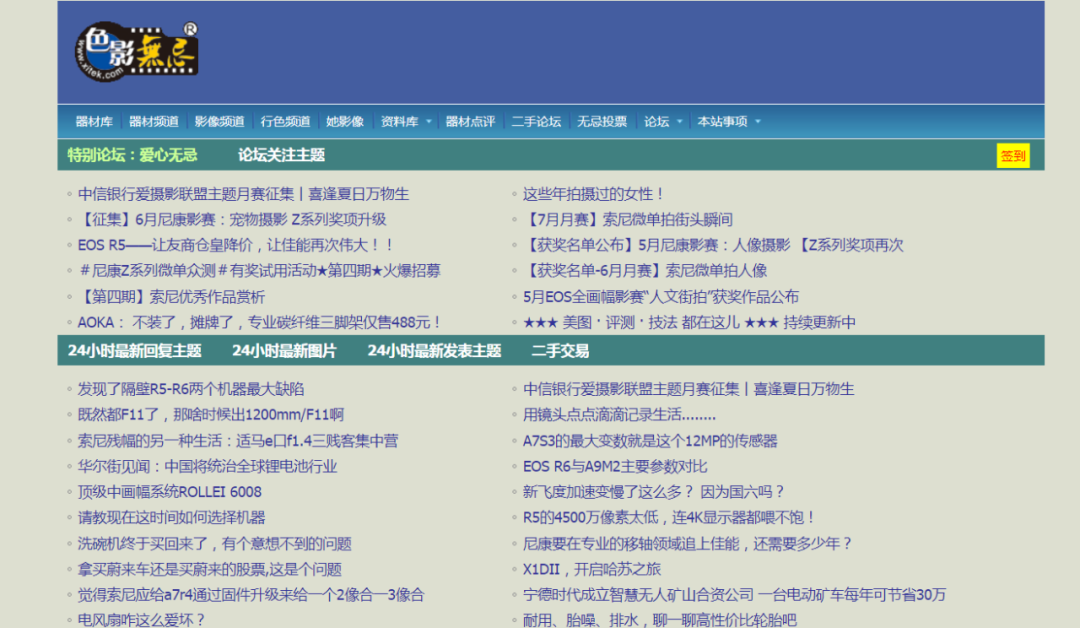Open 耐用、胎噪、排水 高性价比轮胎 thread
Image resolution: width=1080 pixels, height=628 pixels.
pyautogui.click(x=660, y=620)
